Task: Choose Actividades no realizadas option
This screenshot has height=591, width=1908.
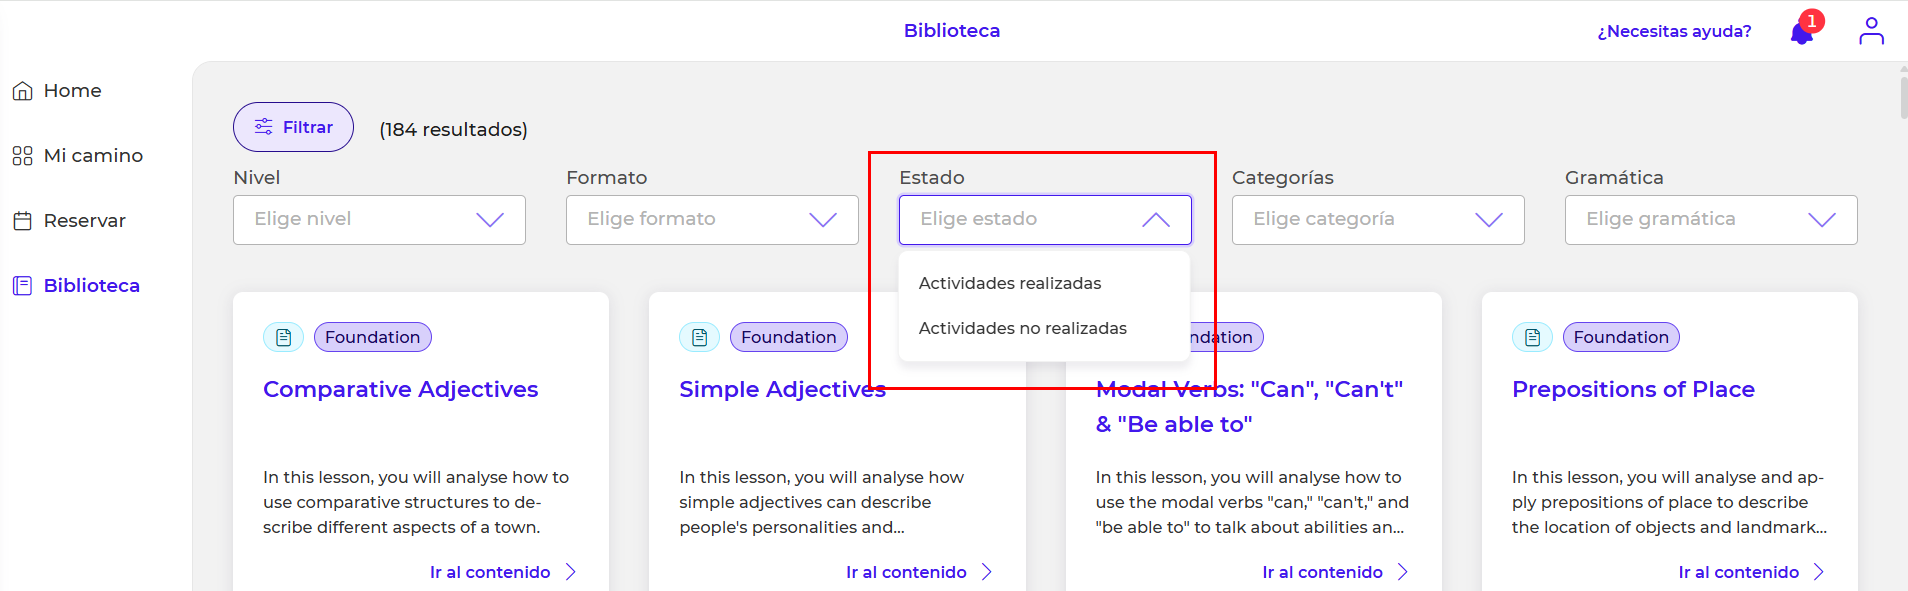Action: 1022,329
